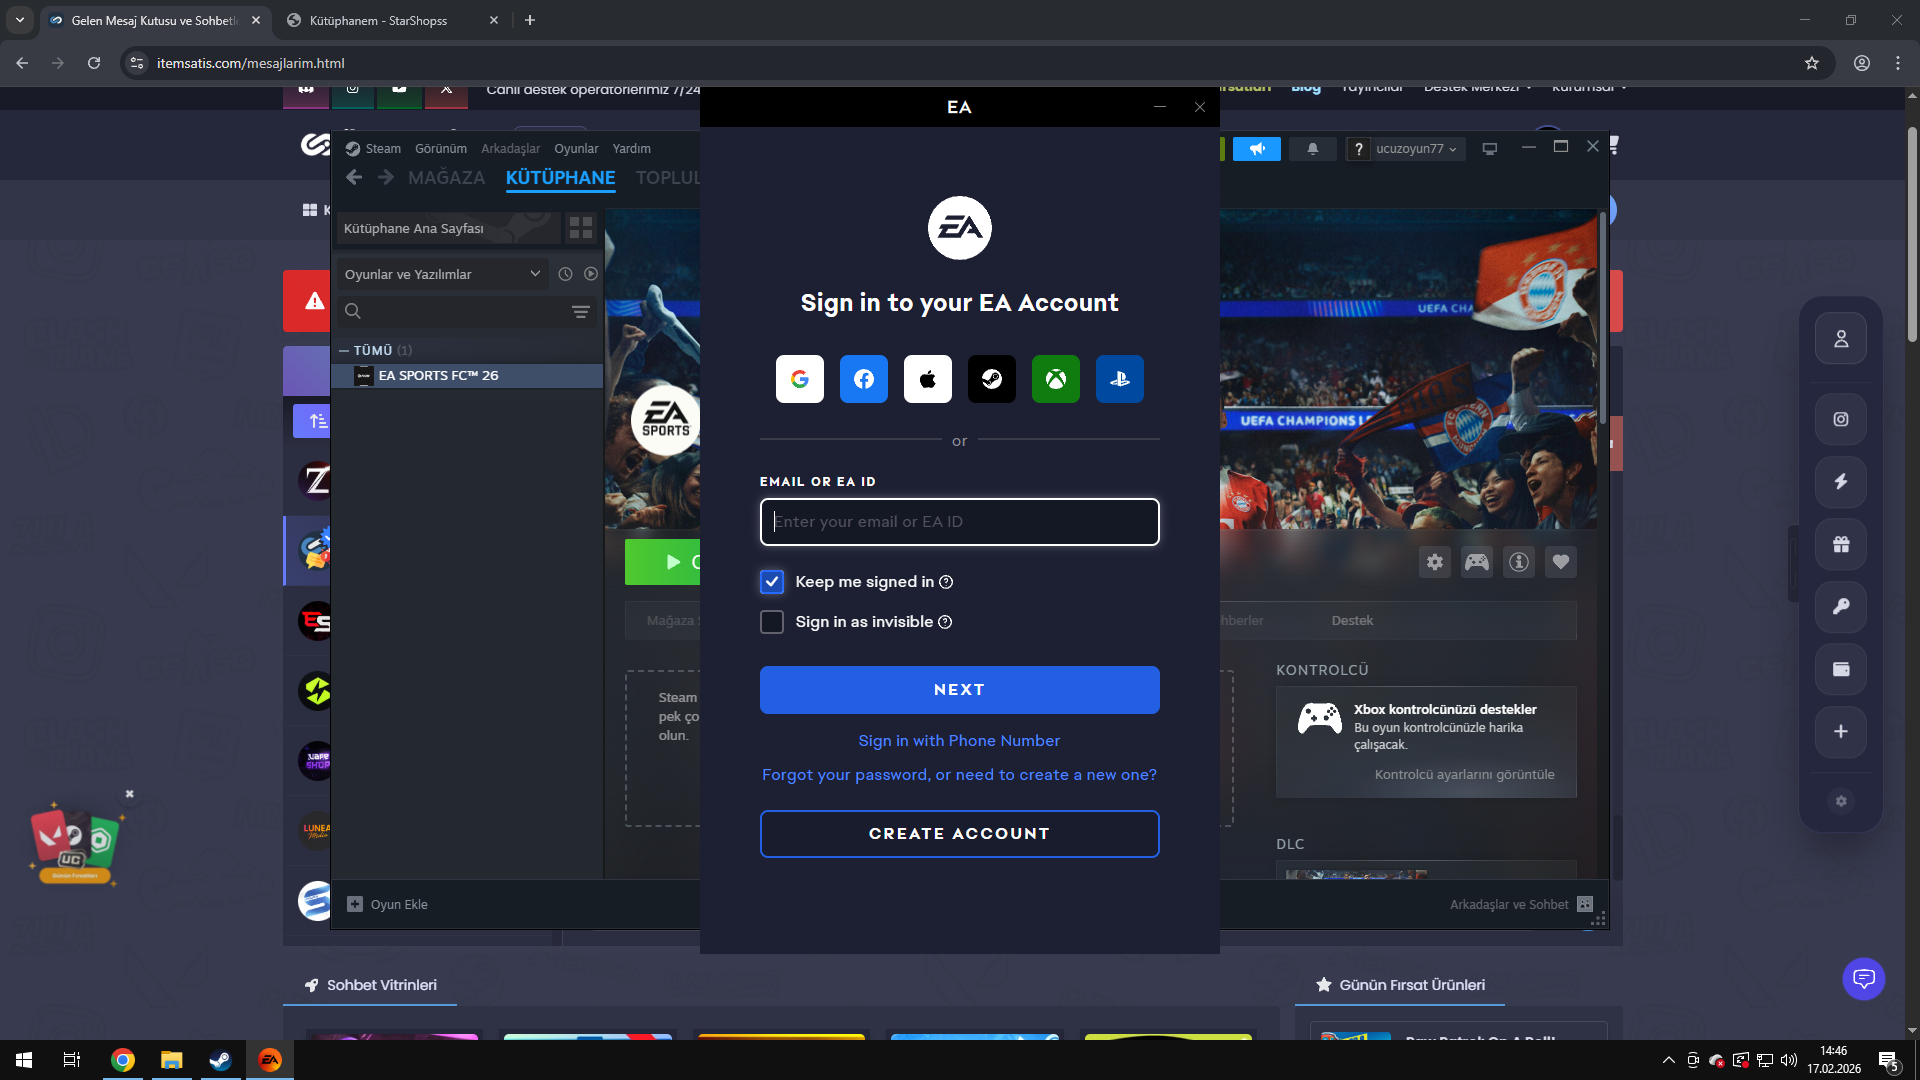Enable Sign in as invisible checkbox

pyautogui.click(x=772, y=622)
